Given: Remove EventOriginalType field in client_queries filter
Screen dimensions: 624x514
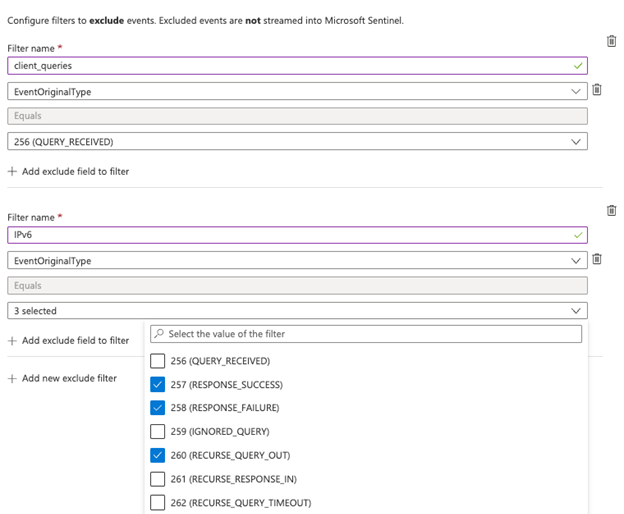Looking at the screenshot, I should pyautogui.click(x=597, y=90).
